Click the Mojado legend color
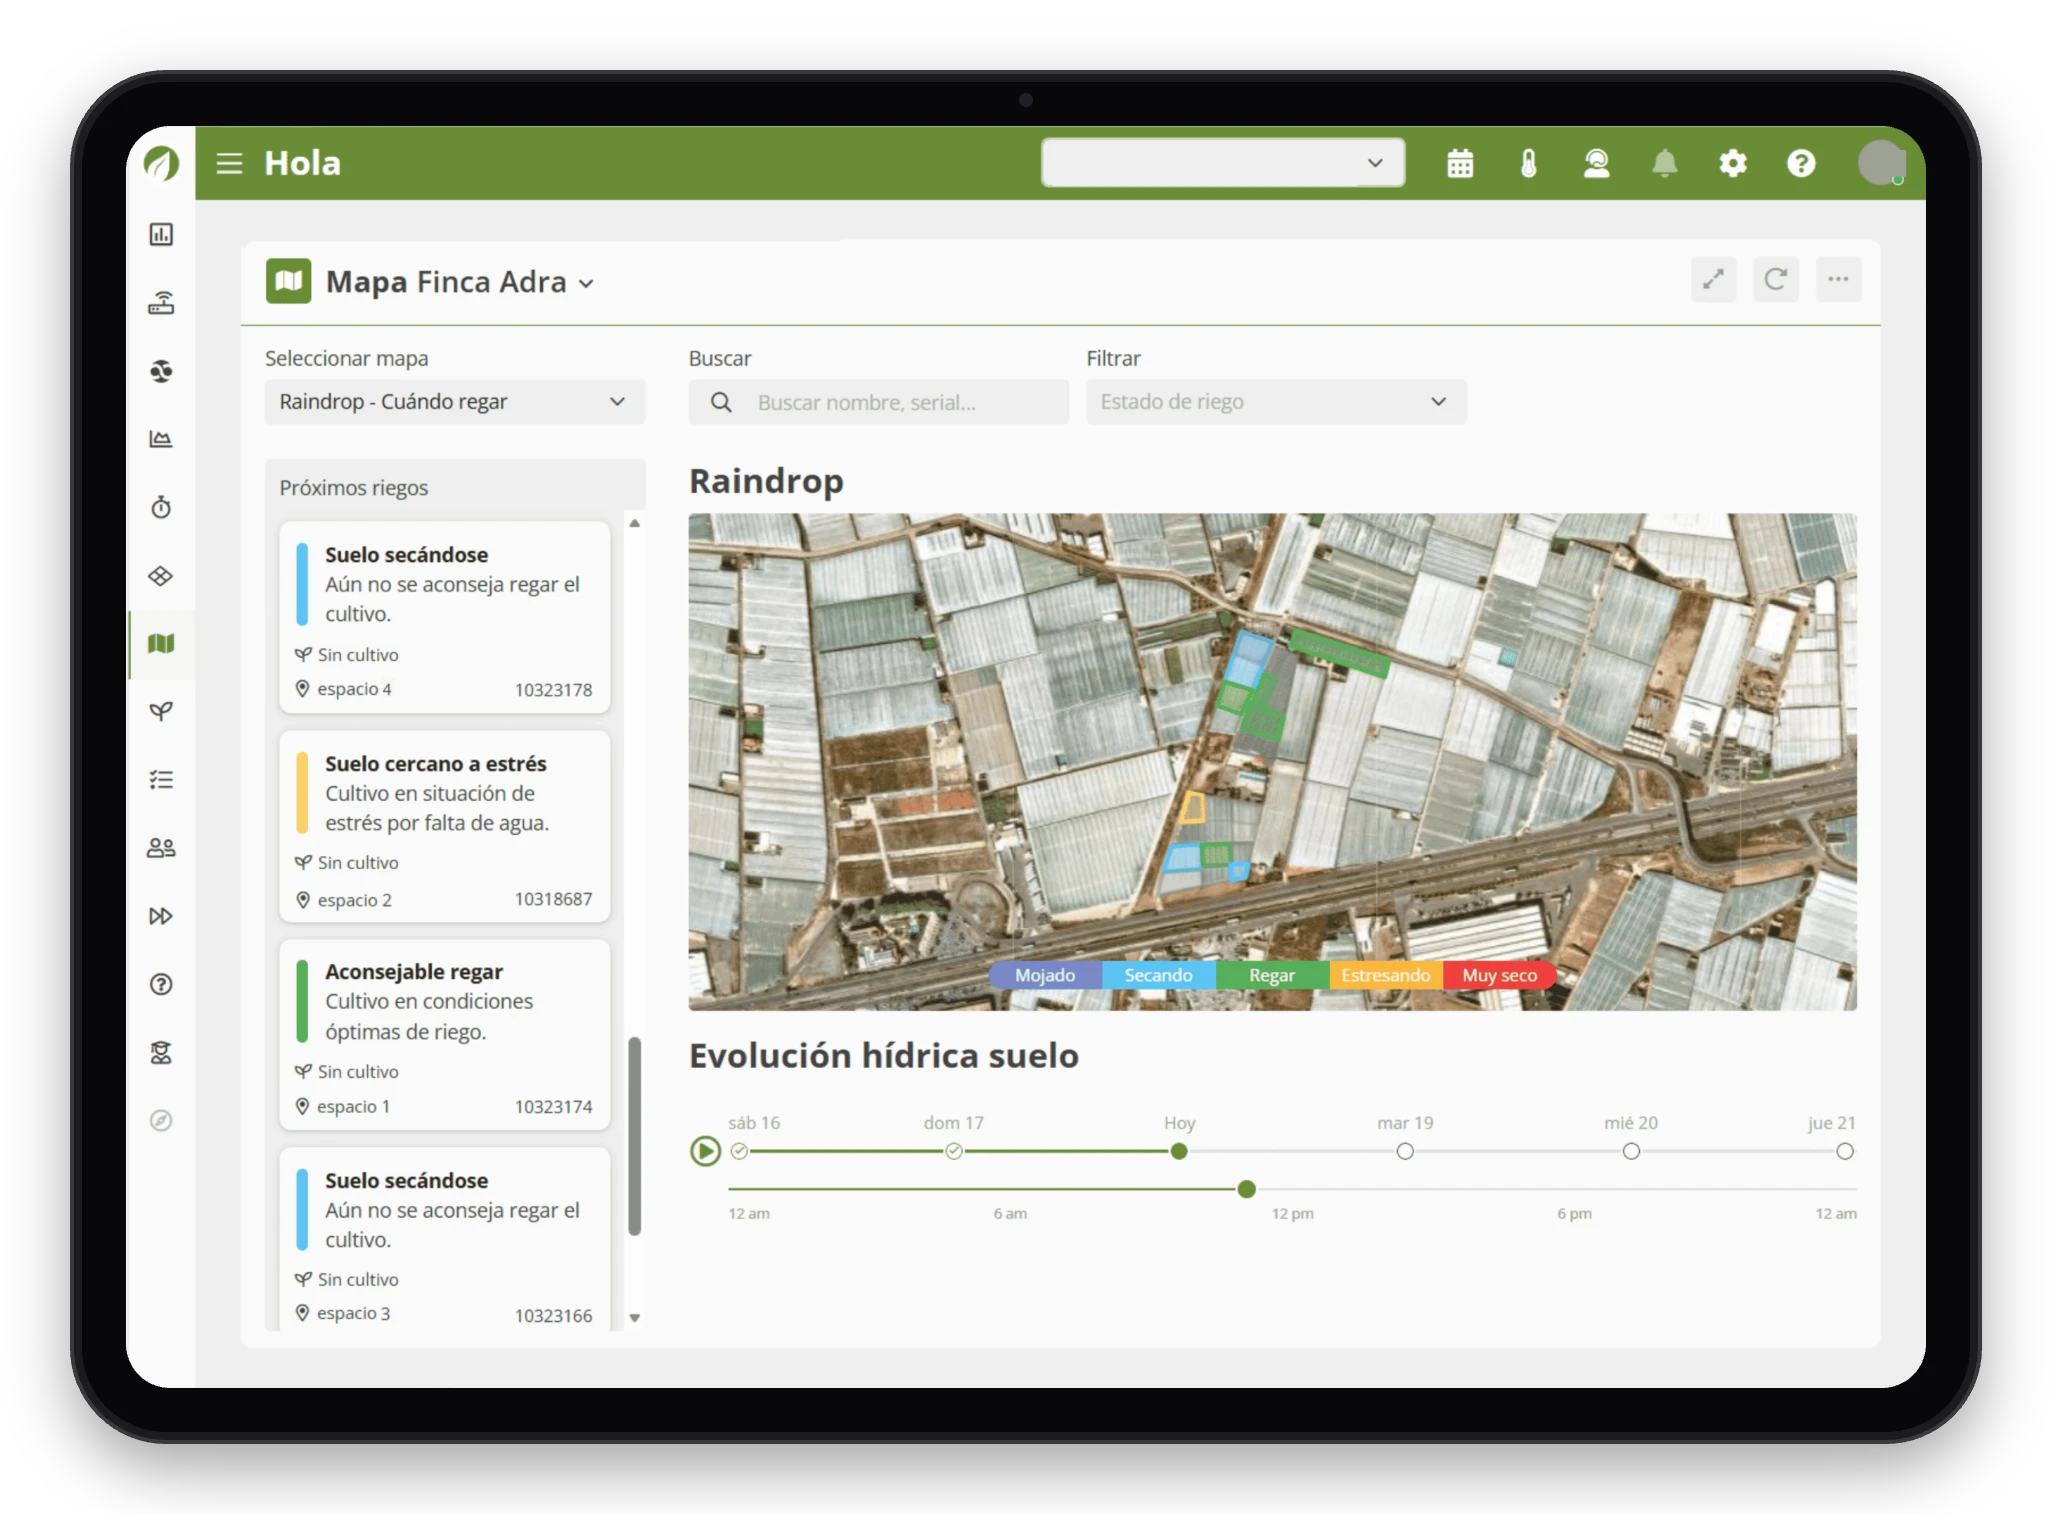 [1045, 975]
